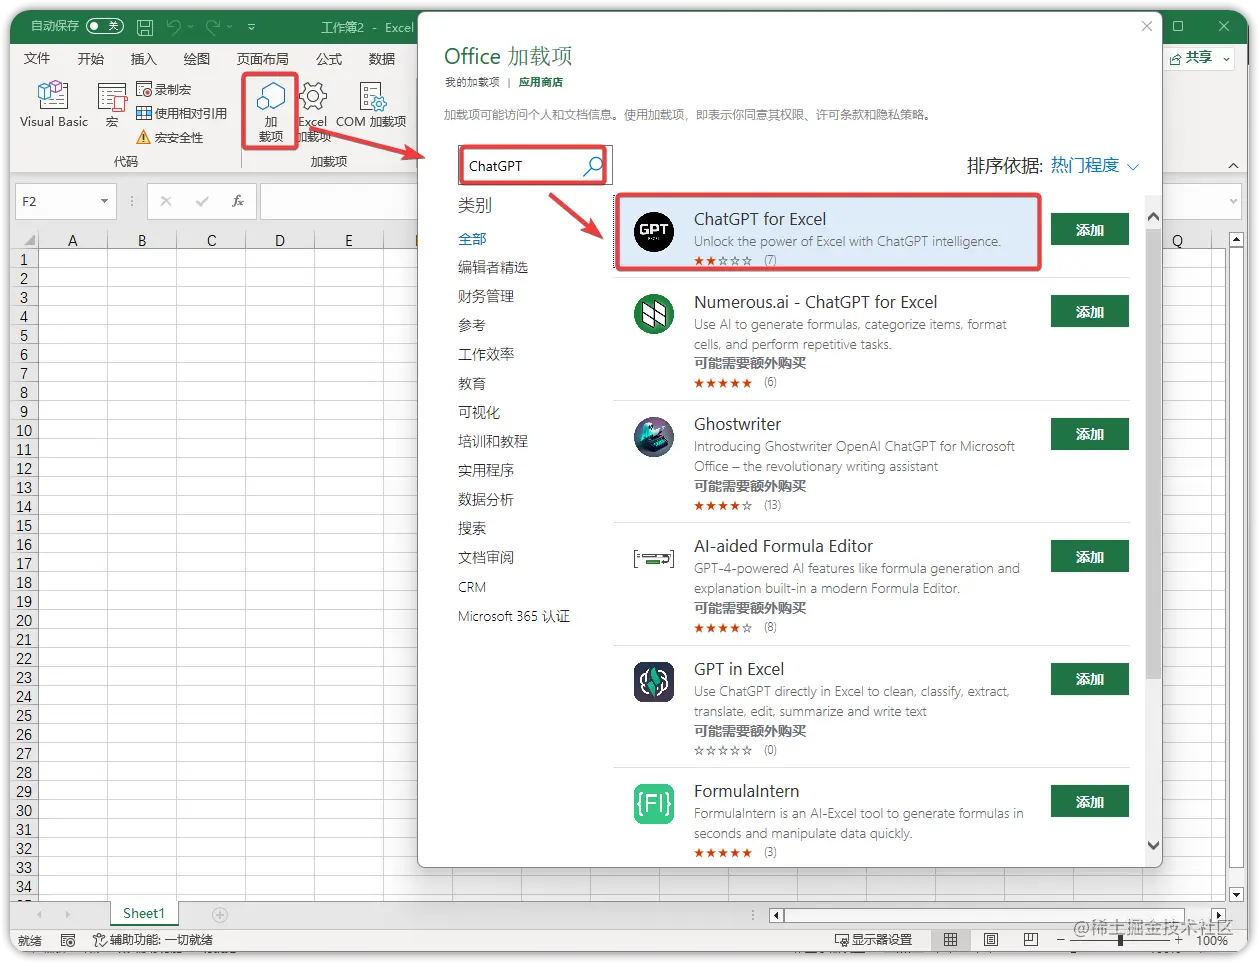Click the Ghostwriter logo icon
This screenshot has height=963, width=1259.
click(x=654, y=437)
